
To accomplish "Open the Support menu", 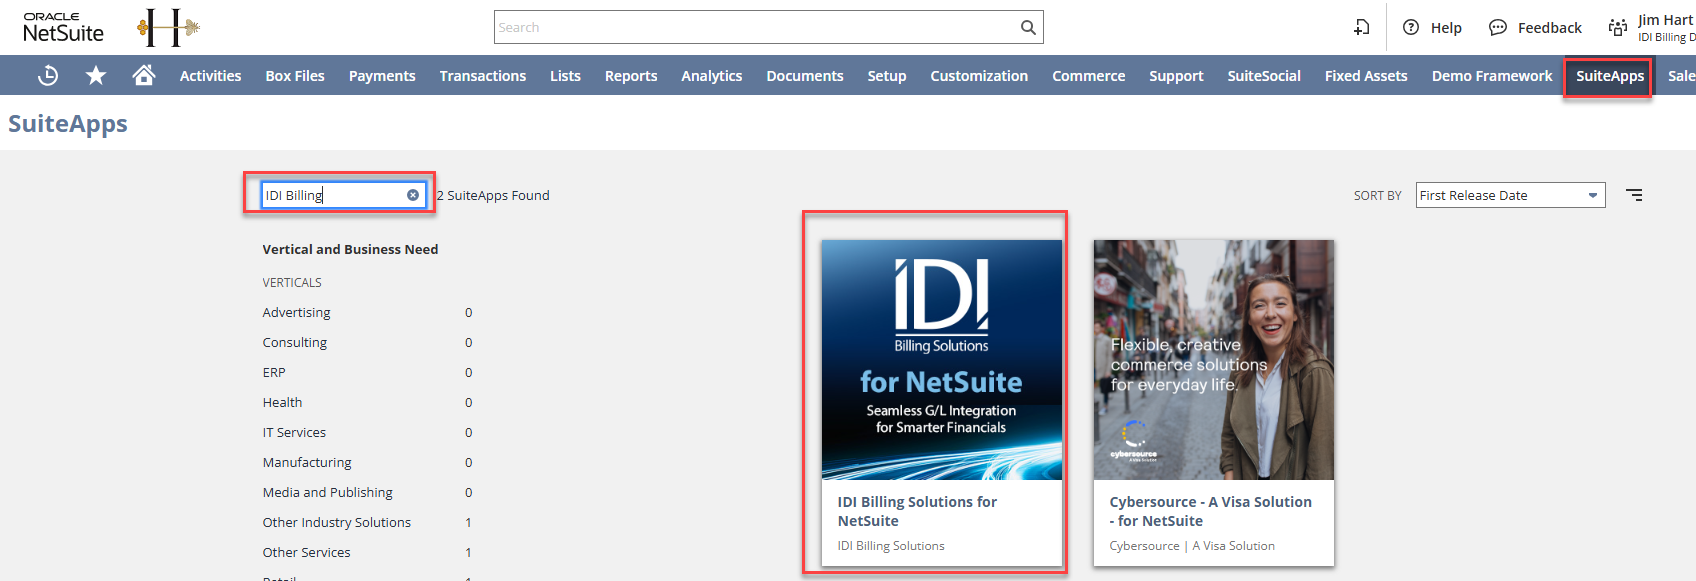I will (1176, 76).
